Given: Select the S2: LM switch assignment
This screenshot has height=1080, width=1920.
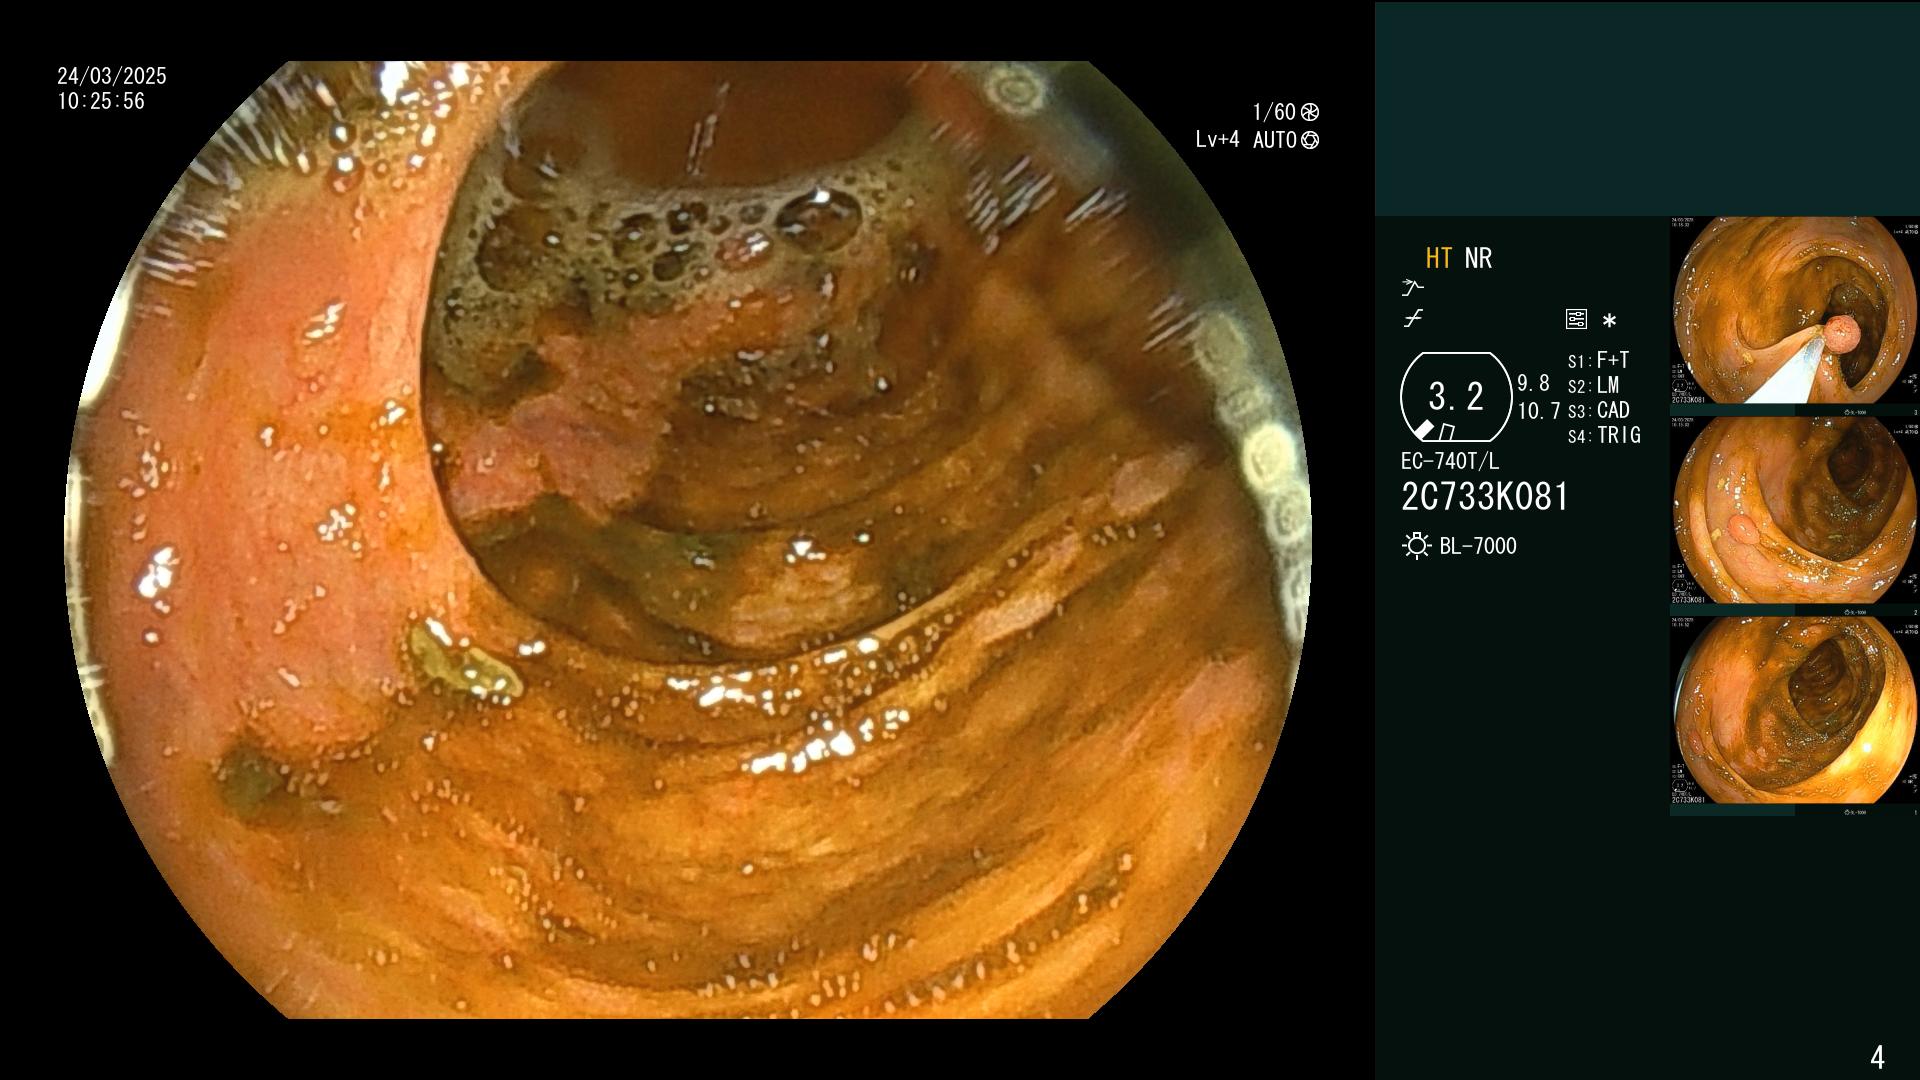Looking at the screenshot, I should 1593,385.
